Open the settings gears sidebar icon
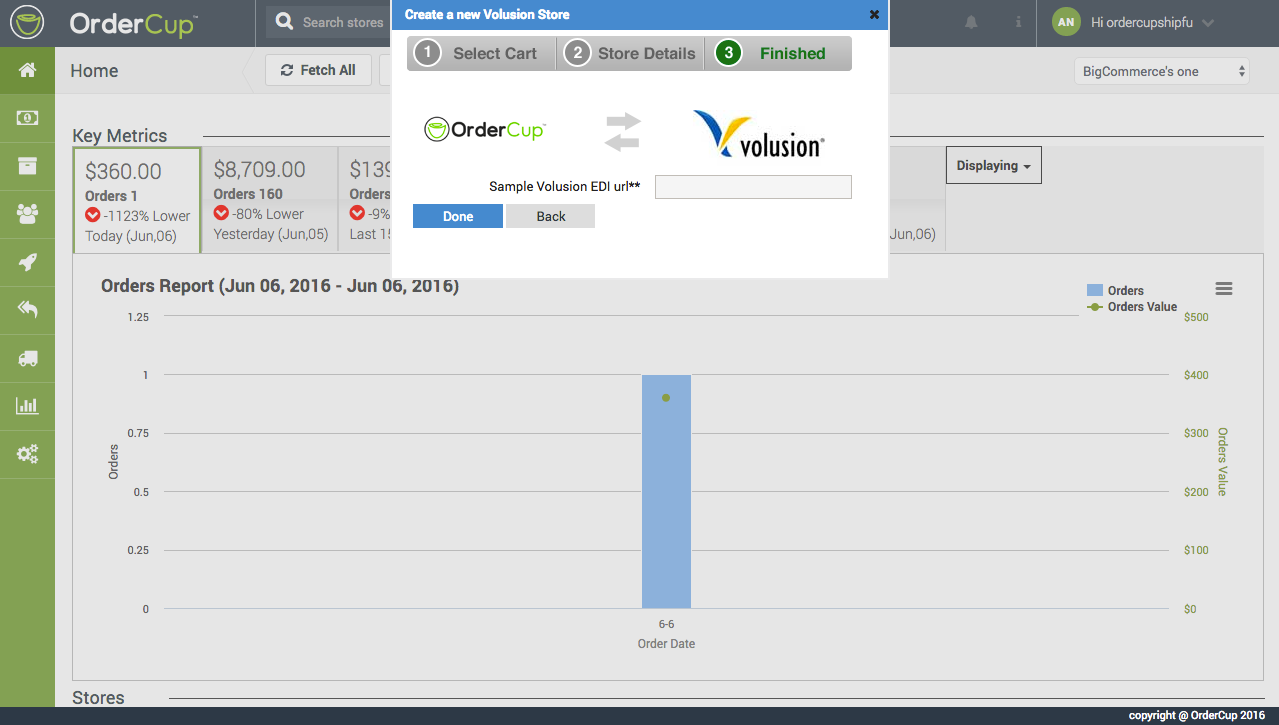Image resolution: width=1279 pixels, height=725 pixels. point(27,454)
